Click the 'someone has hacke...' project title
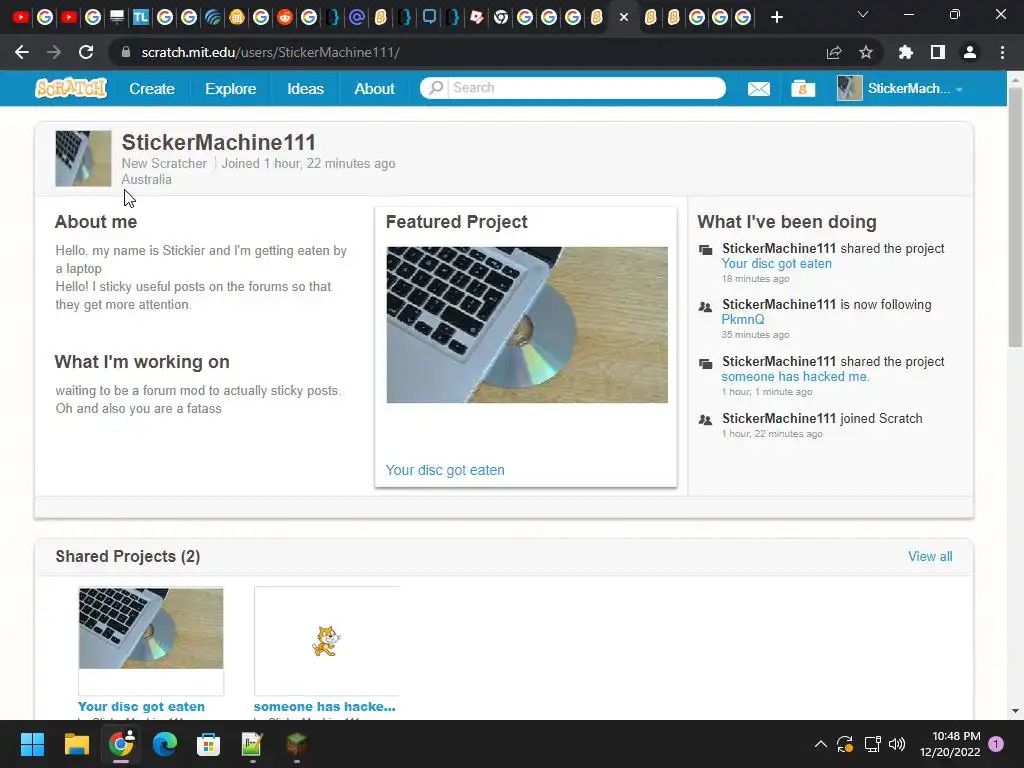The image size is (1024, 768). (325, 707)
